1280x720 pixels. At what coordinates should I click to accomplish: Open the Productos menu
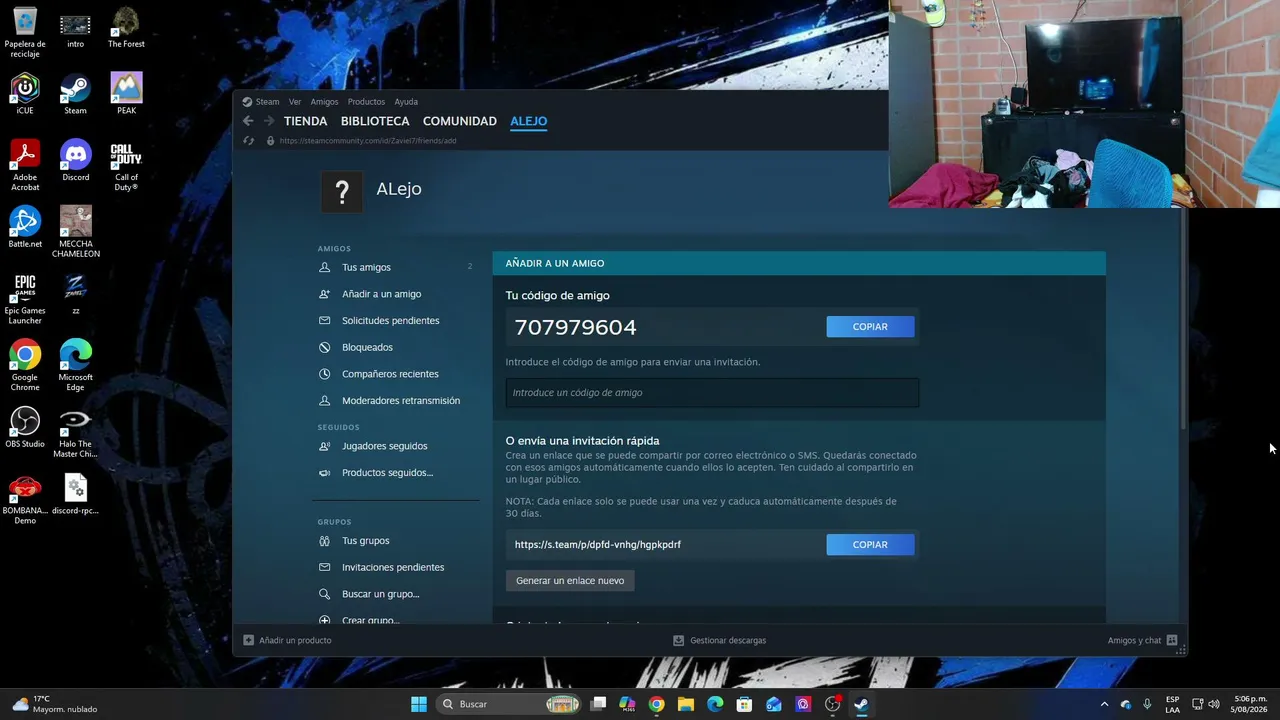tap(366, 102)
